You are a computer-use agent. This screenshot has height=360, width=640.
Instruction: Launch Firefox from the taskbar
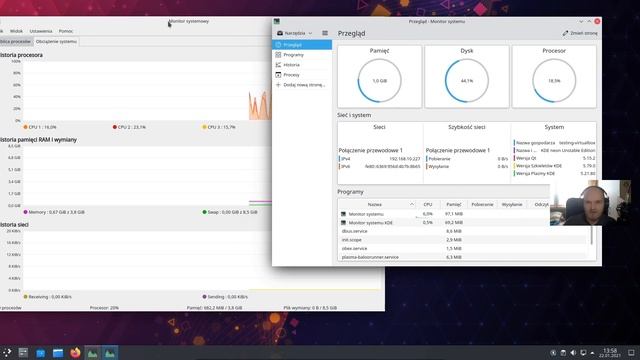point(75,353)
